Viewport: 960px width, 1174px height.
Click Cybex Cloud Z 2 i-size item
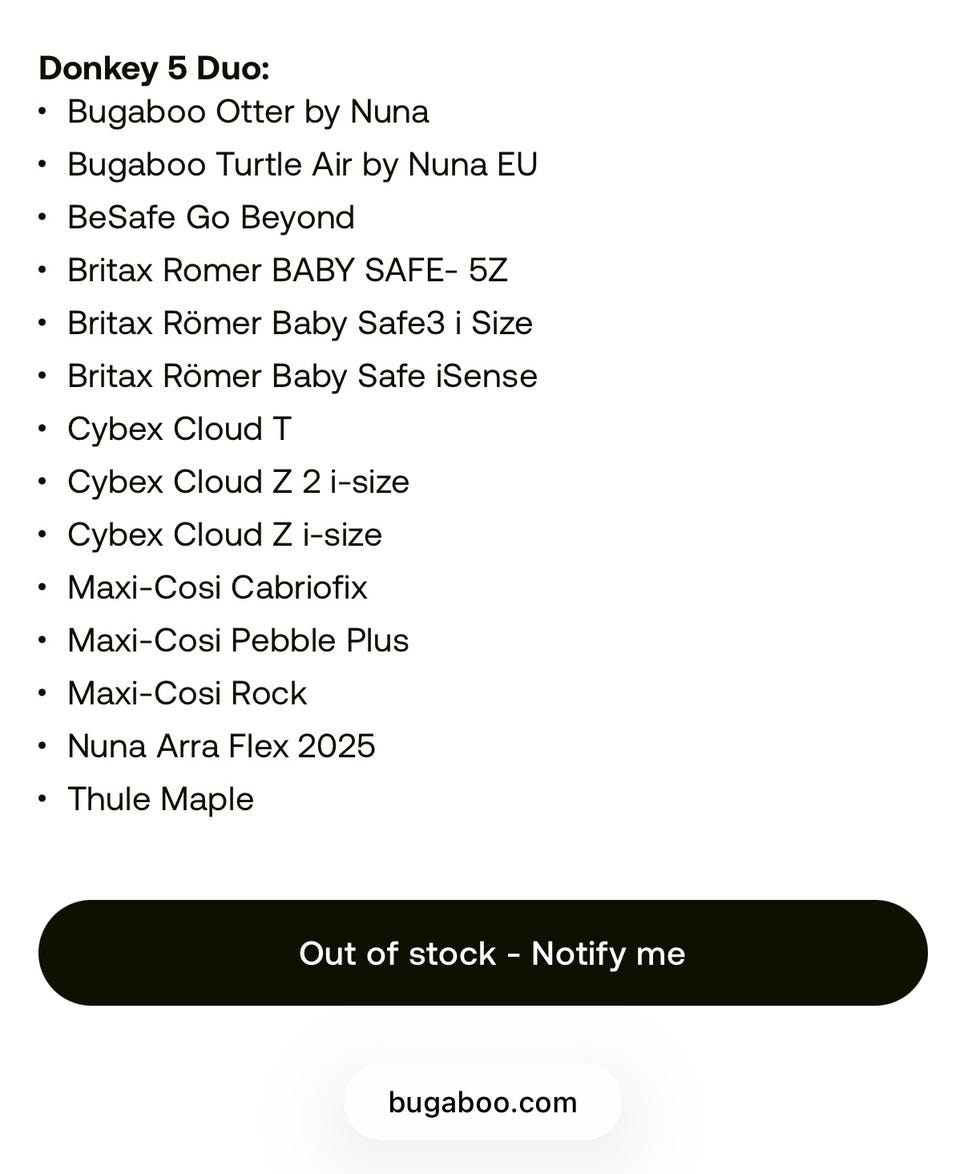pos(238,482)
